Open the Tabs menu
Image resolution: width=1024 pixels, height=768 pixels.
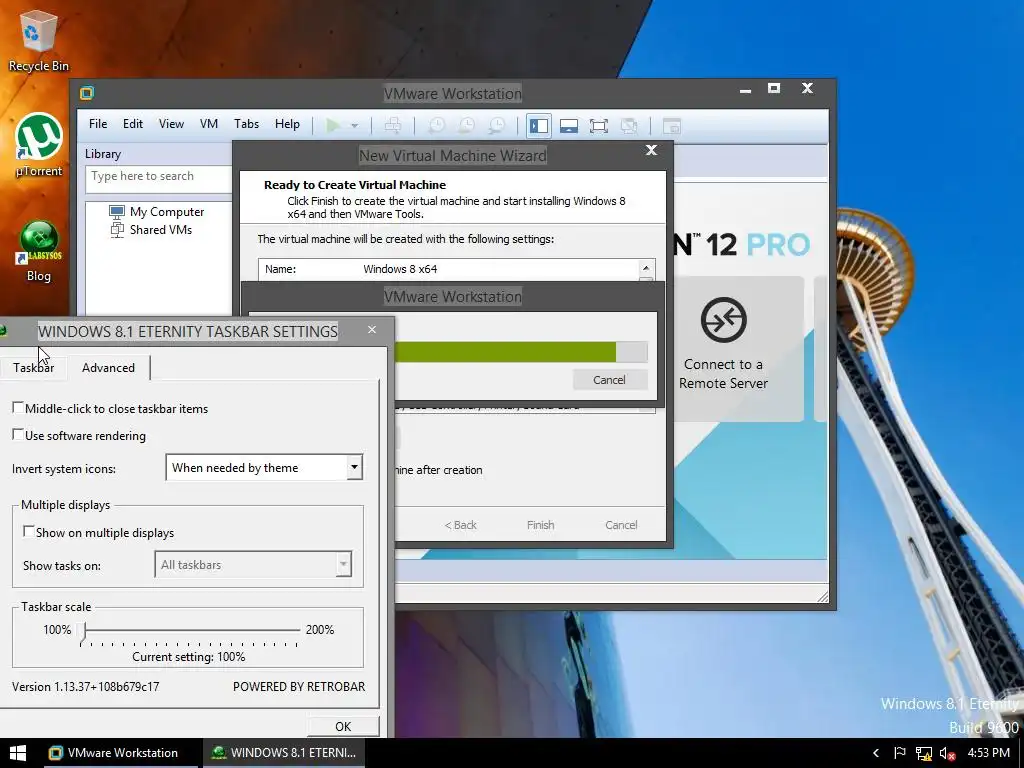point(246,124)
